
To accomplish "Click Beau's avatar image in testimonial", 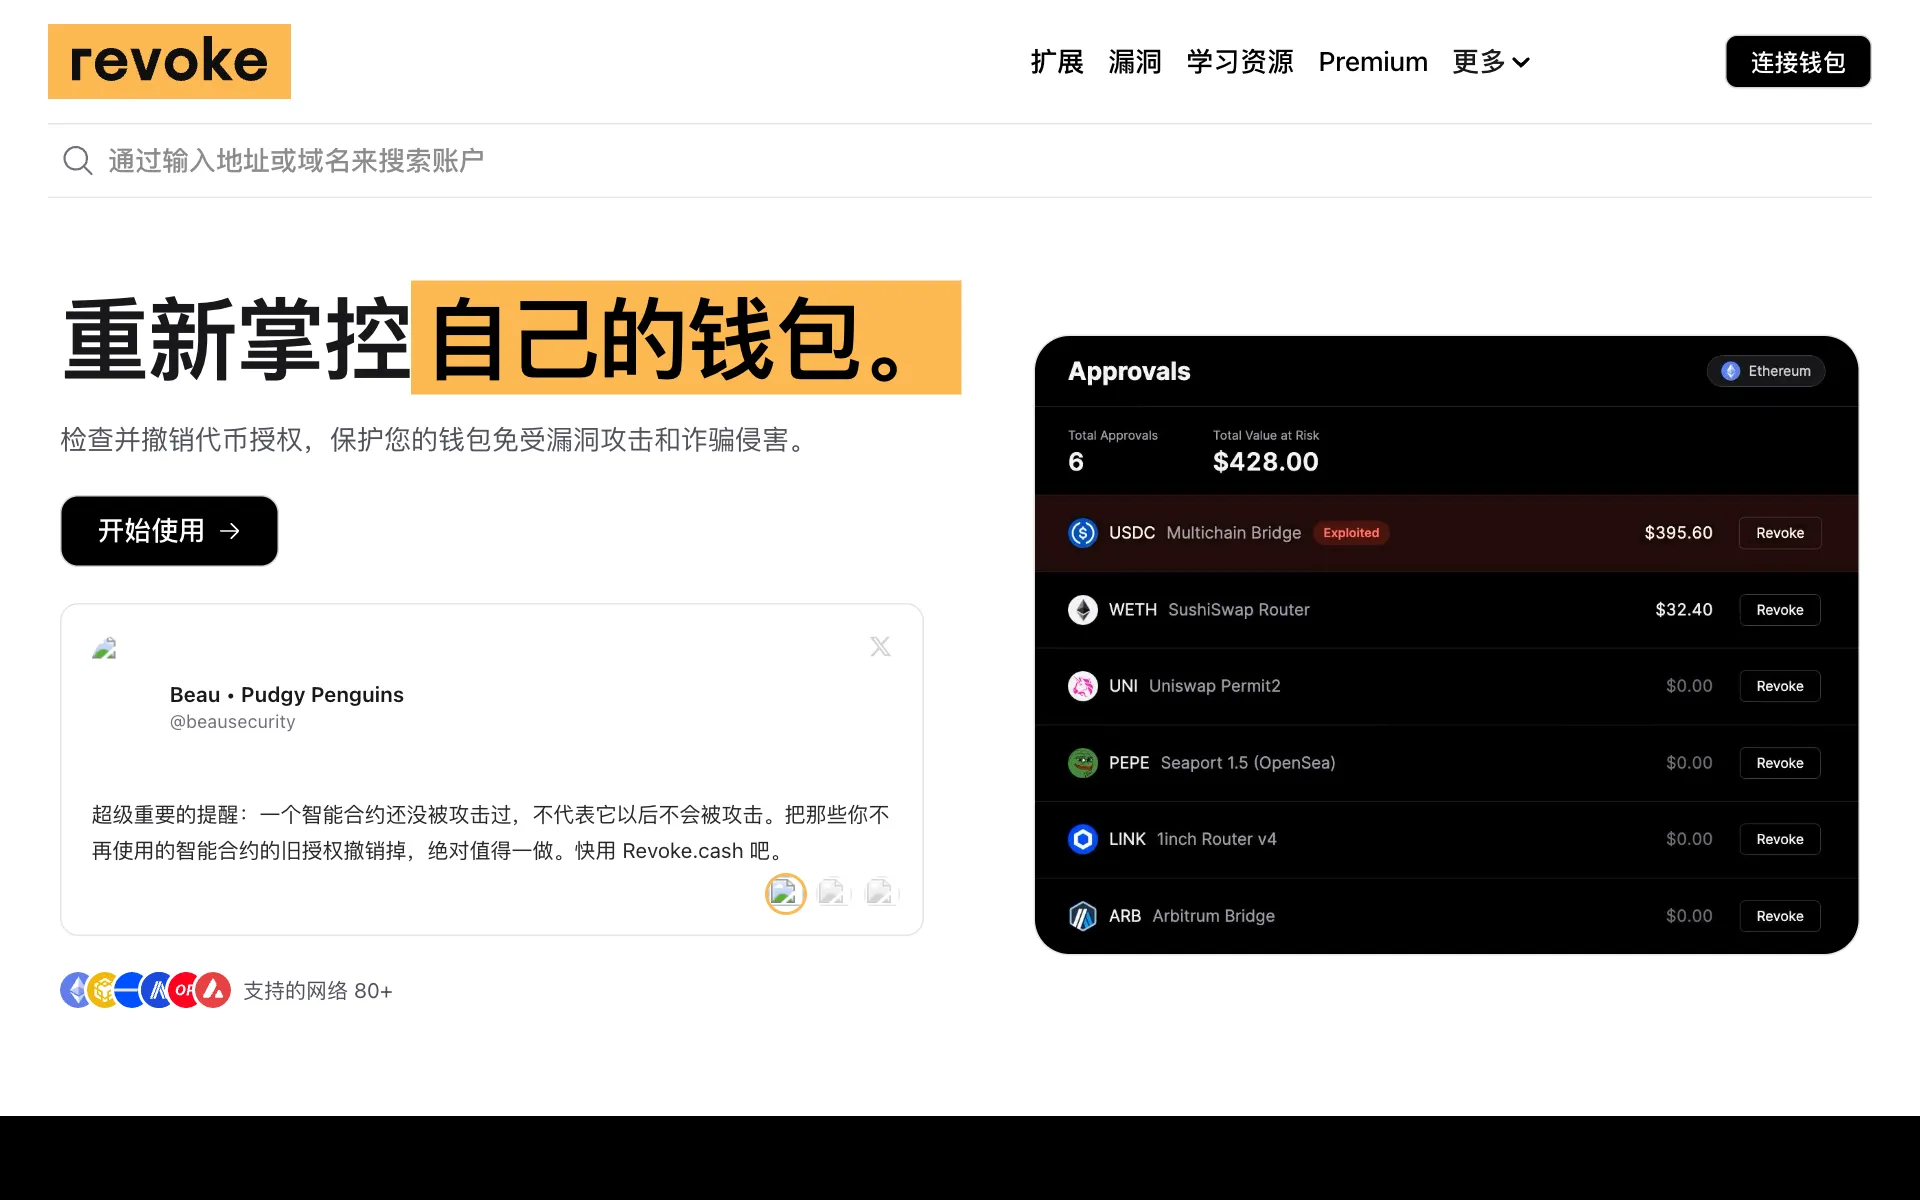I will point(105,649).
